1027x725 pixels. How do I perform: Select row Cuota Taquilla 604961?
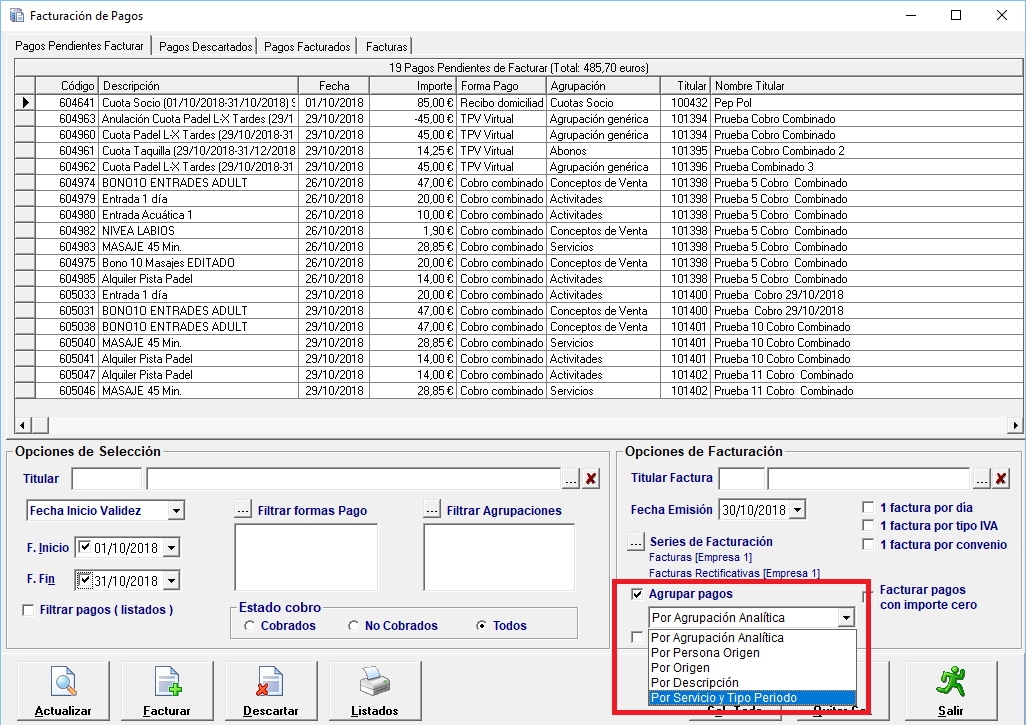519,151
